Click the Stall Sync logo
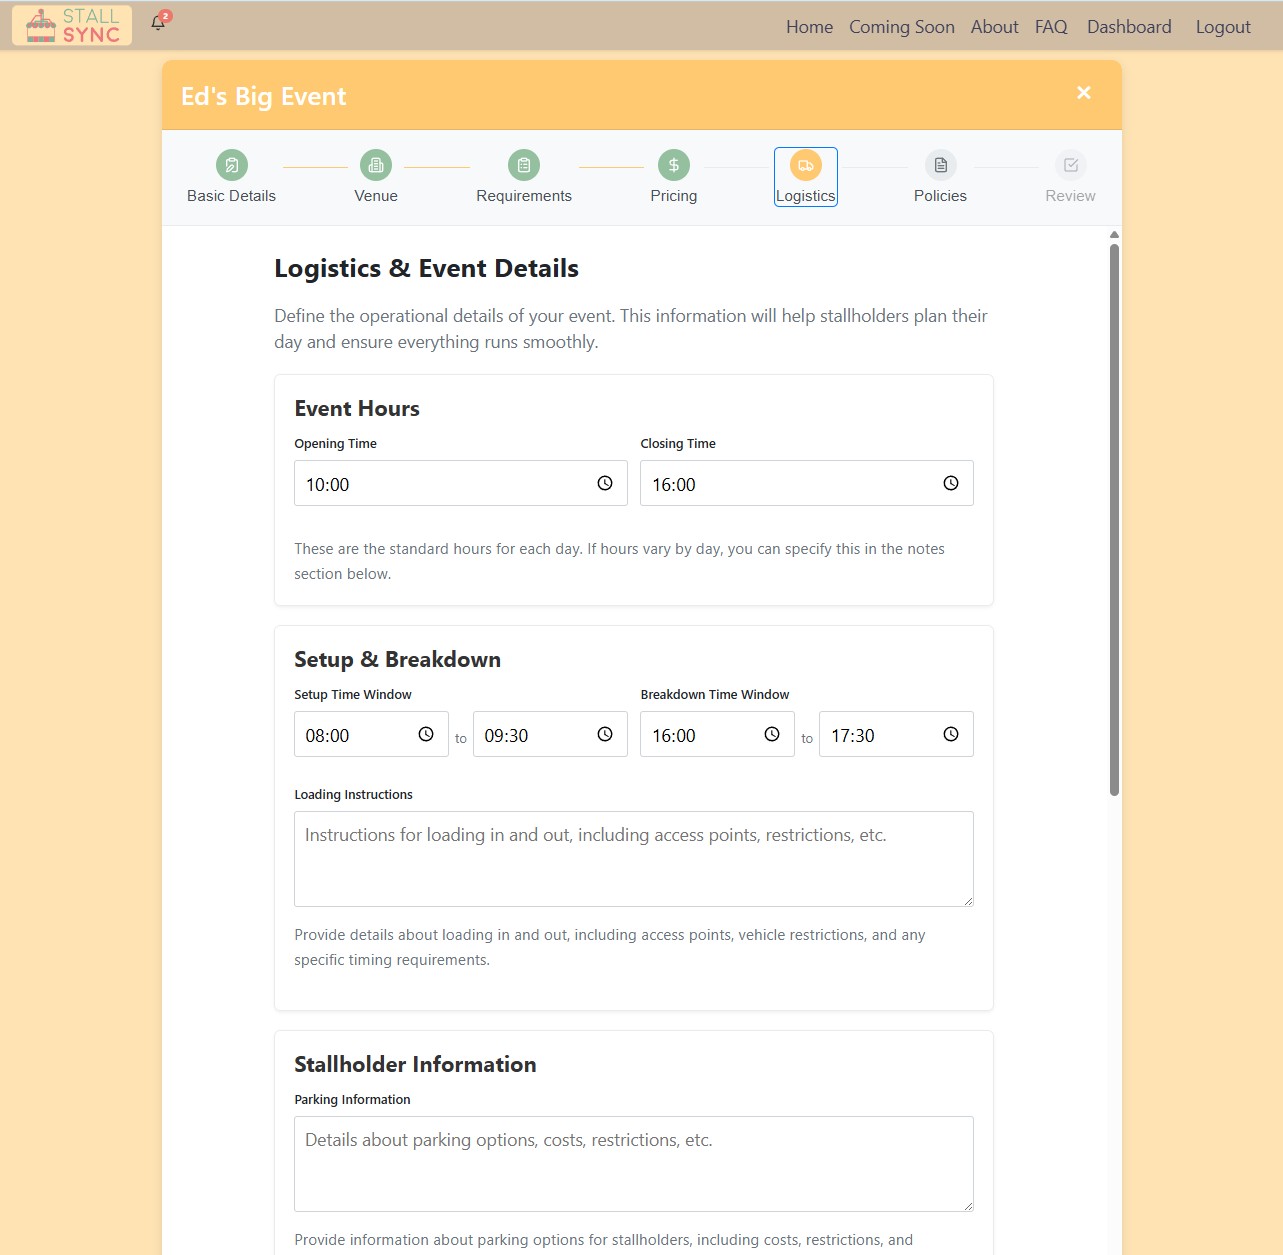Screen dimensions: 1283x1255 coord(72,26)
